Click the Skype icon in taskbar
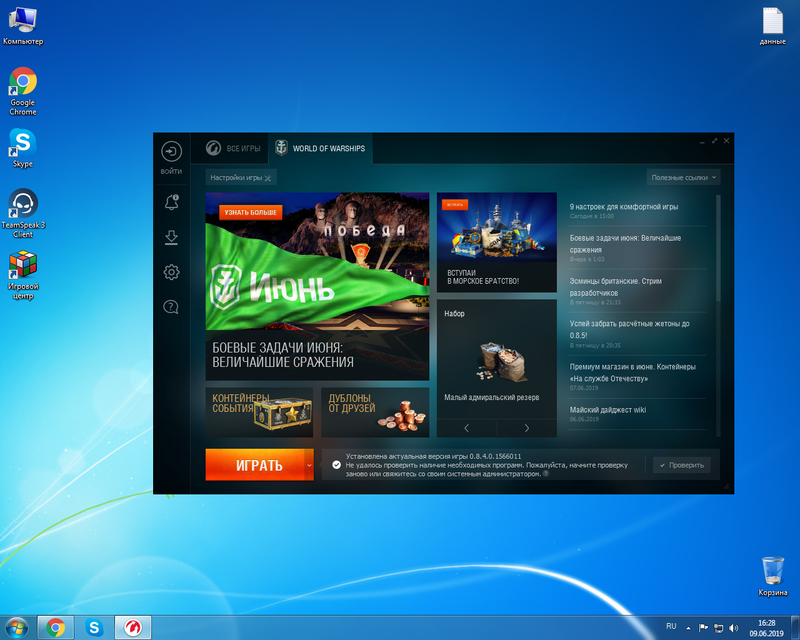The height and width of the screenshot is (640, 800). click(x=94, y=627)
